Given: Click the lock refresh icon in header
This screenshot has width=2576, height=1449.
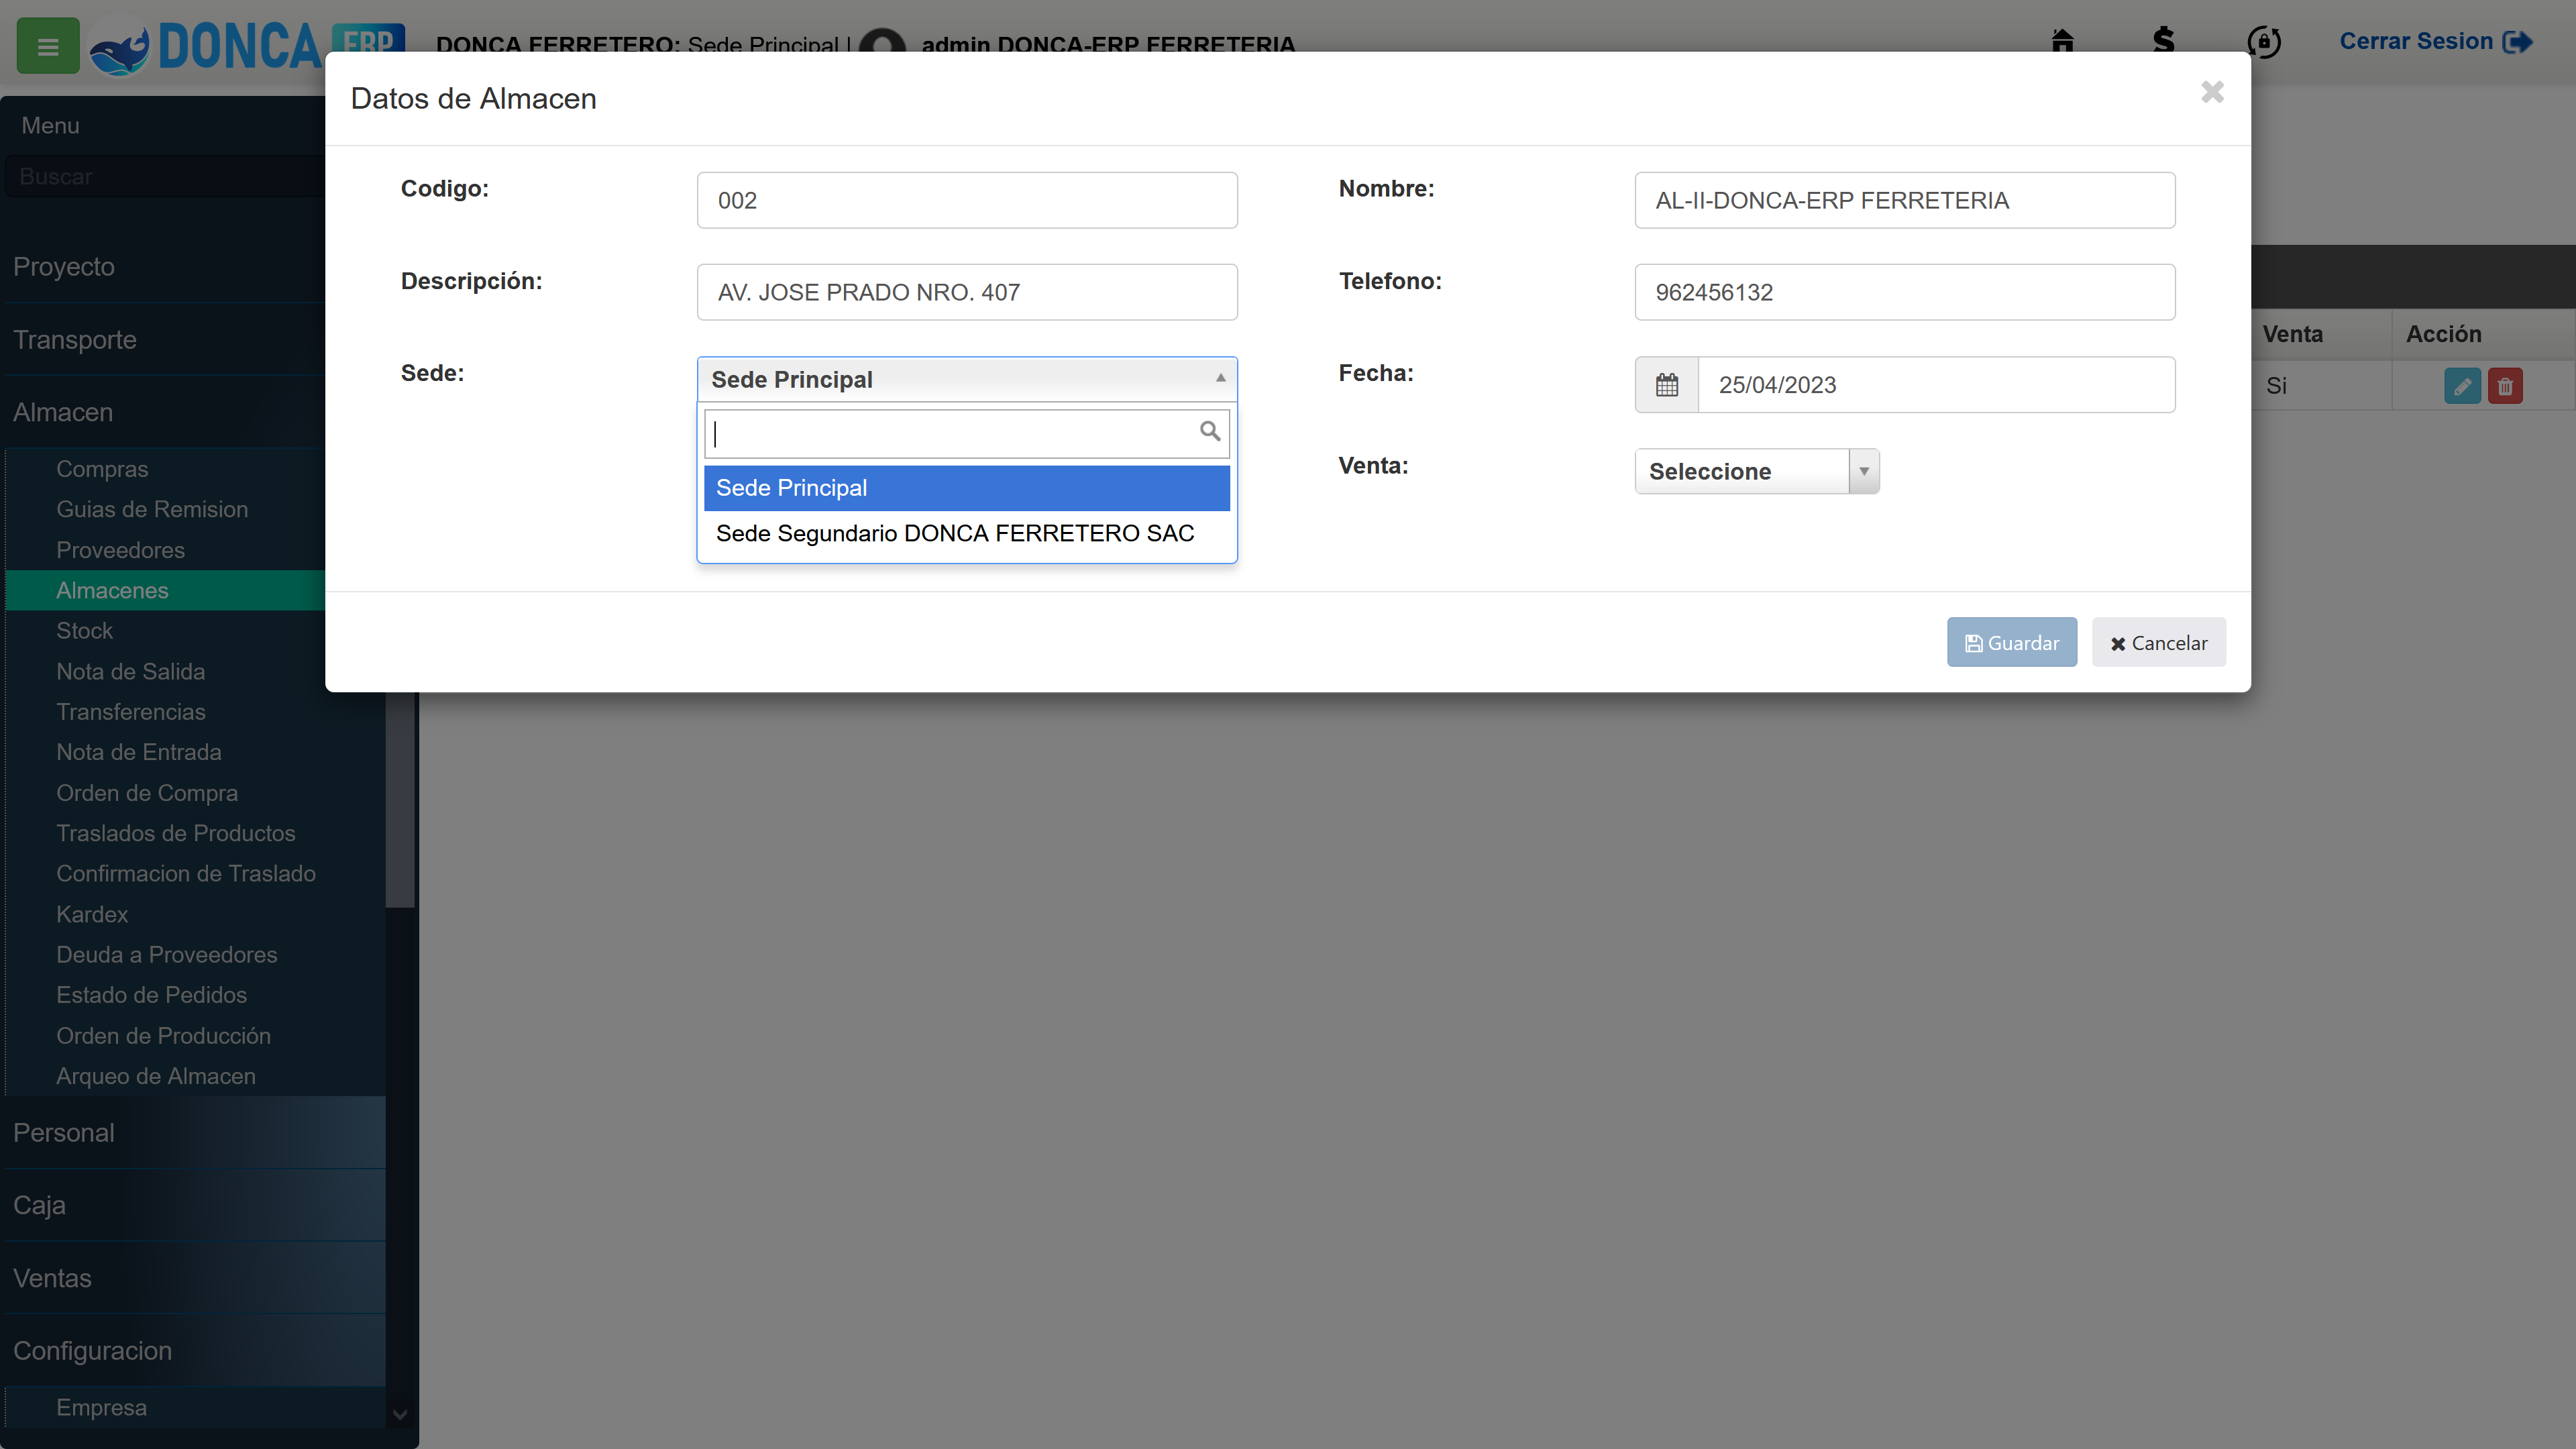Looking at the screenshot, I should point(2264,42).
